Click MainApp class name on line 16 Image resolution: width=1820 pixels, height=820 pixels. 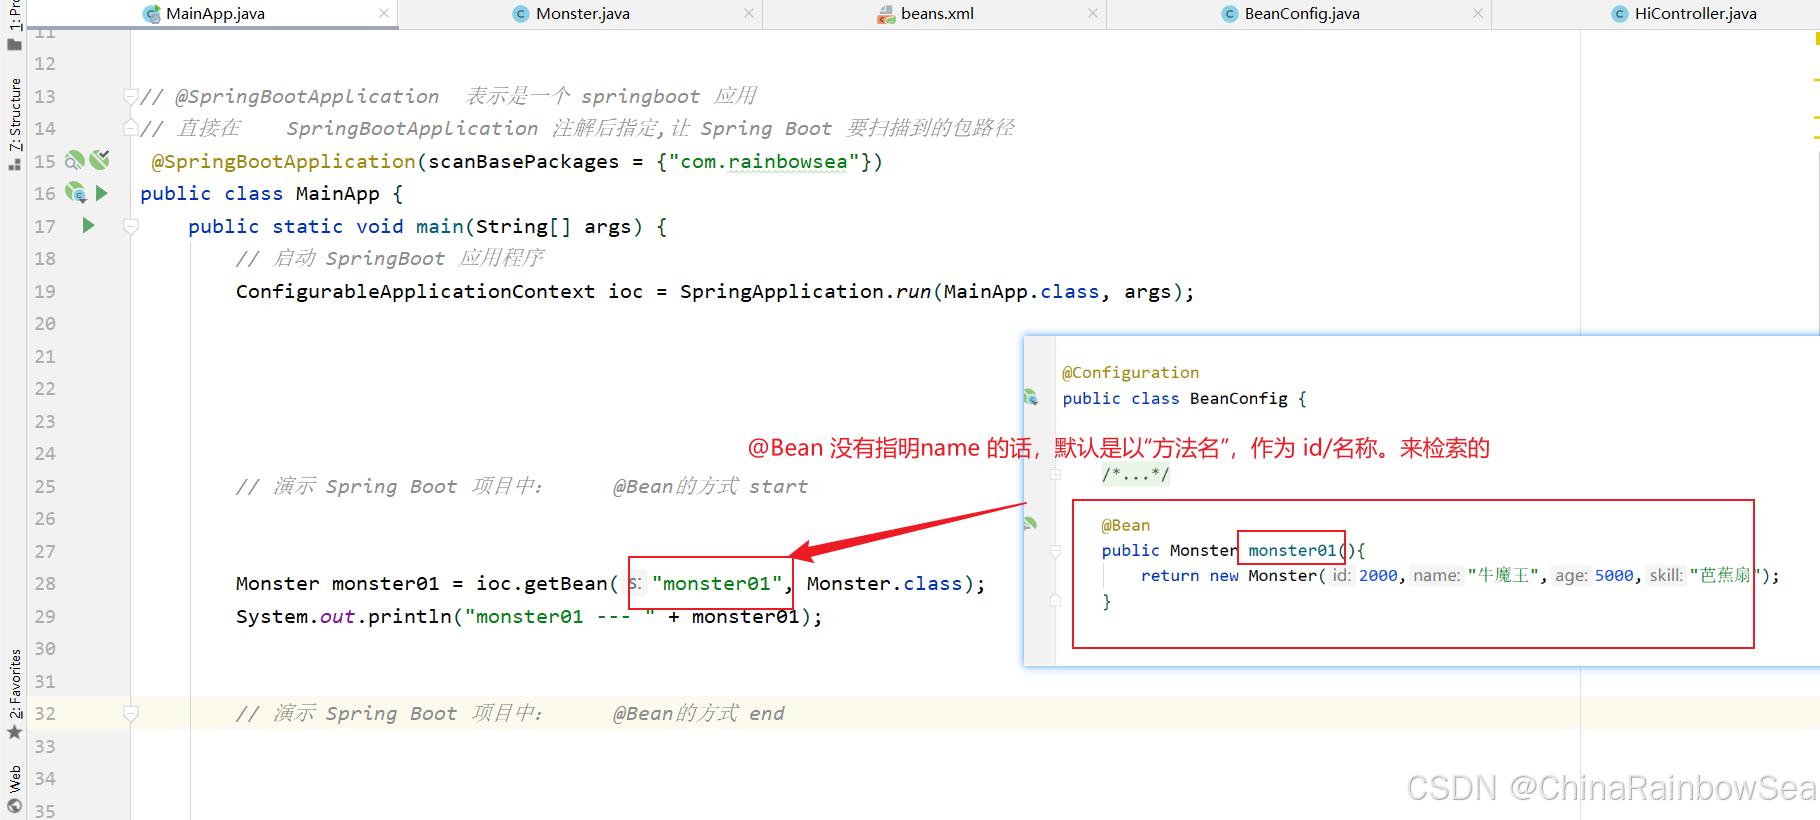(337, 193)
